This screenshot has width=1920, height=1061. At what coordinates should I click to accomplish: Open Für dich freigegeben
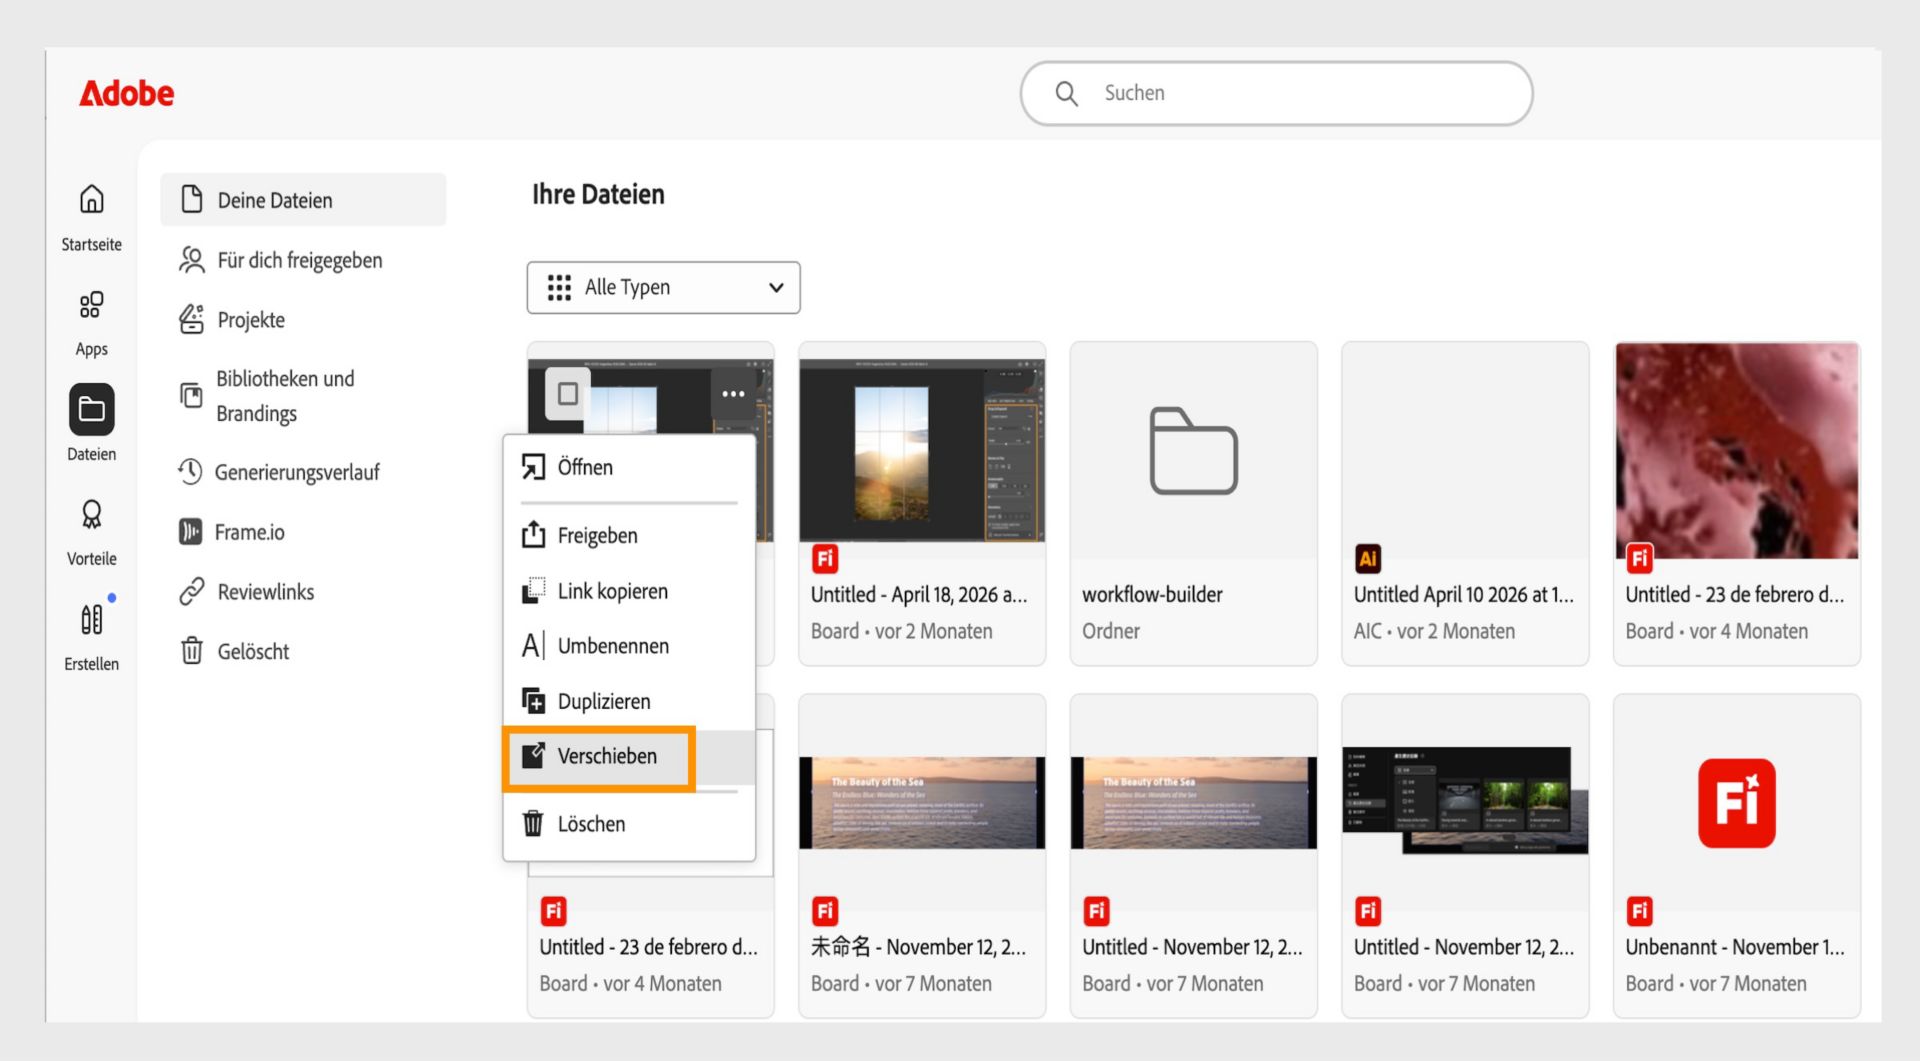tap(299, 260)
